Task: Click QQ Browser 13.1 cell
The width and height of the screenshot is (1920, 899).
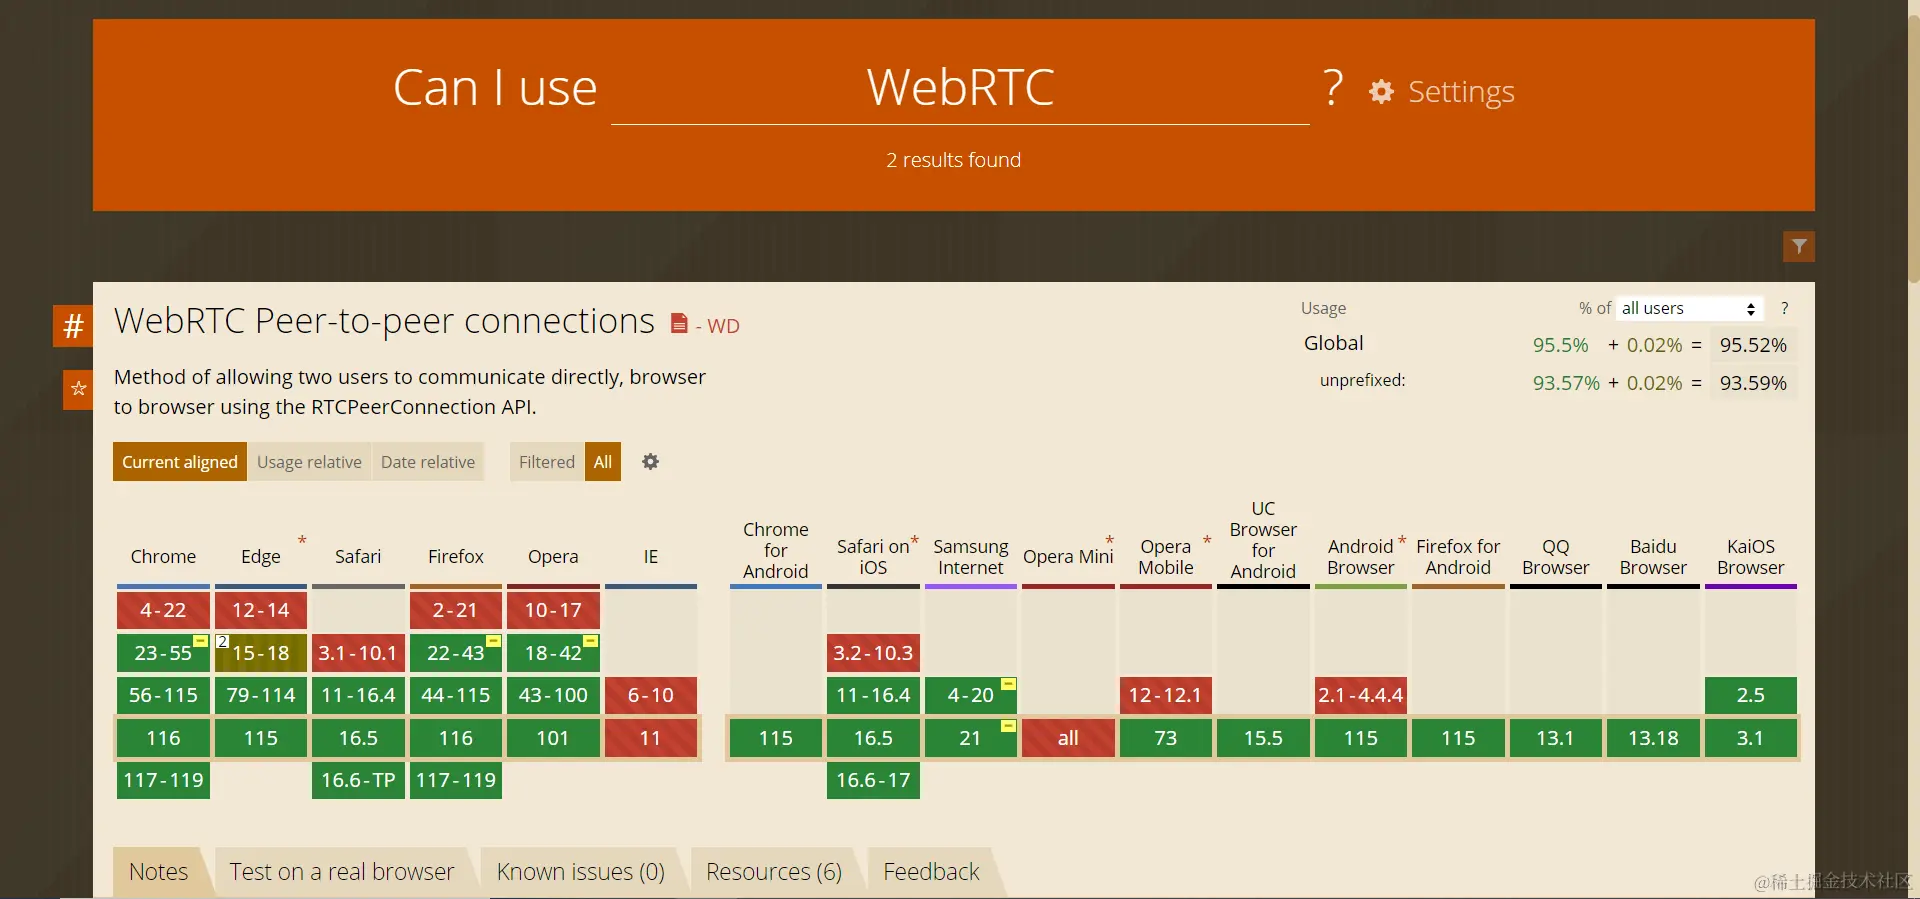Action: click(1556, 738)
